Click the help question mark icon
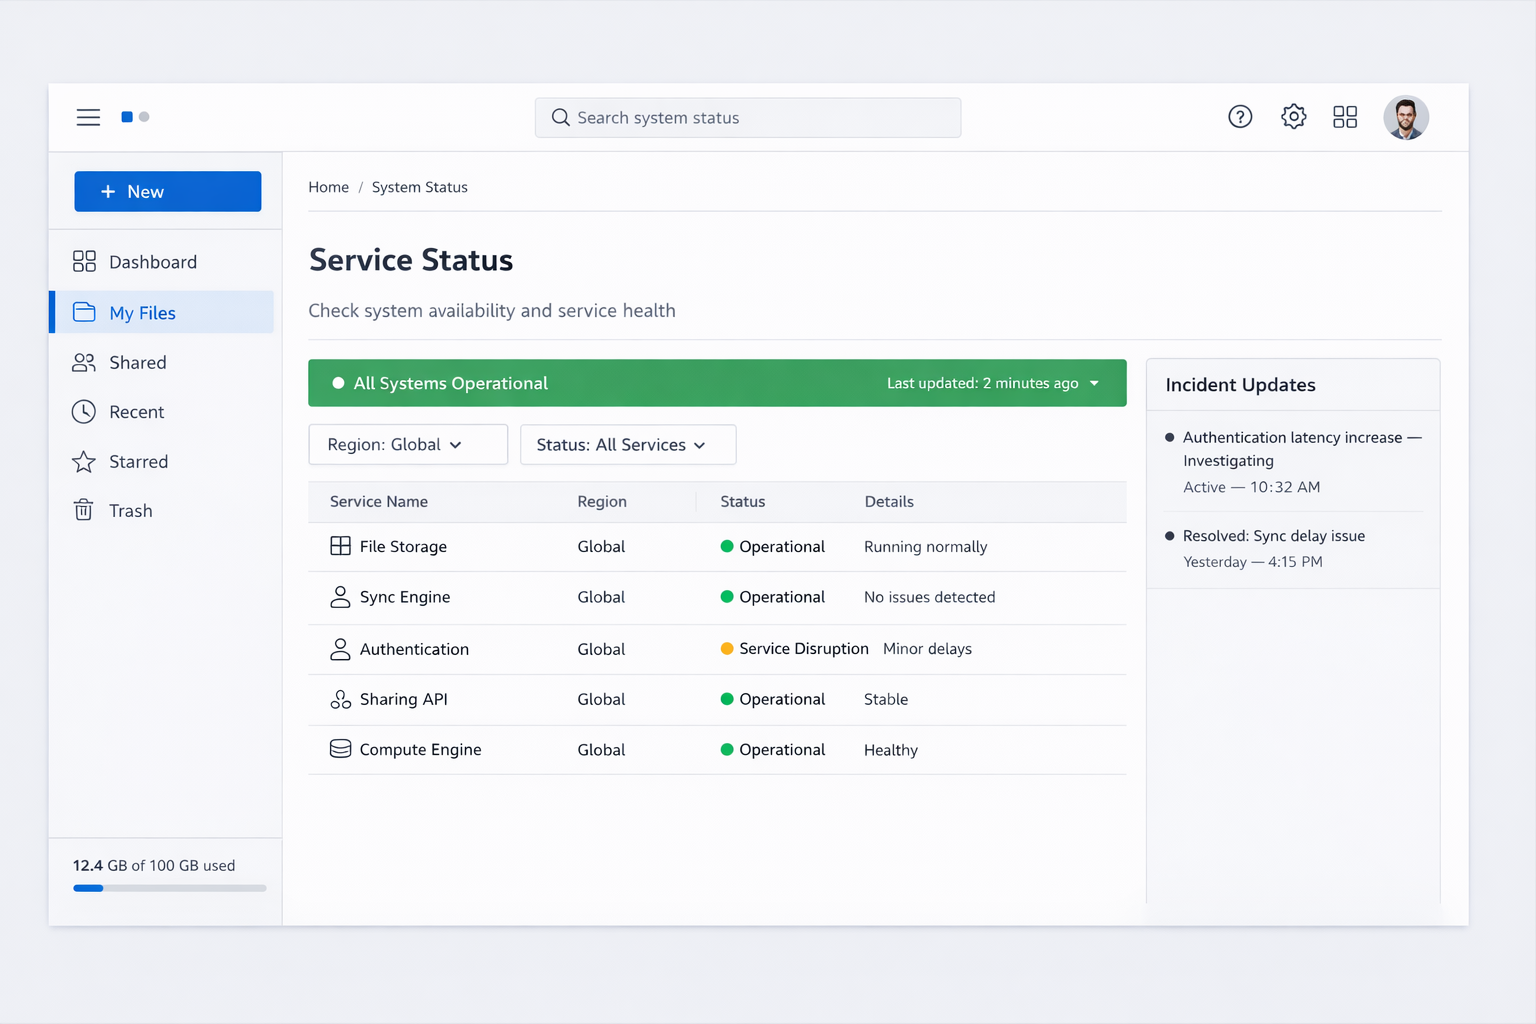Screen dimensions: 1536x1024 (x=1240, y=117)
